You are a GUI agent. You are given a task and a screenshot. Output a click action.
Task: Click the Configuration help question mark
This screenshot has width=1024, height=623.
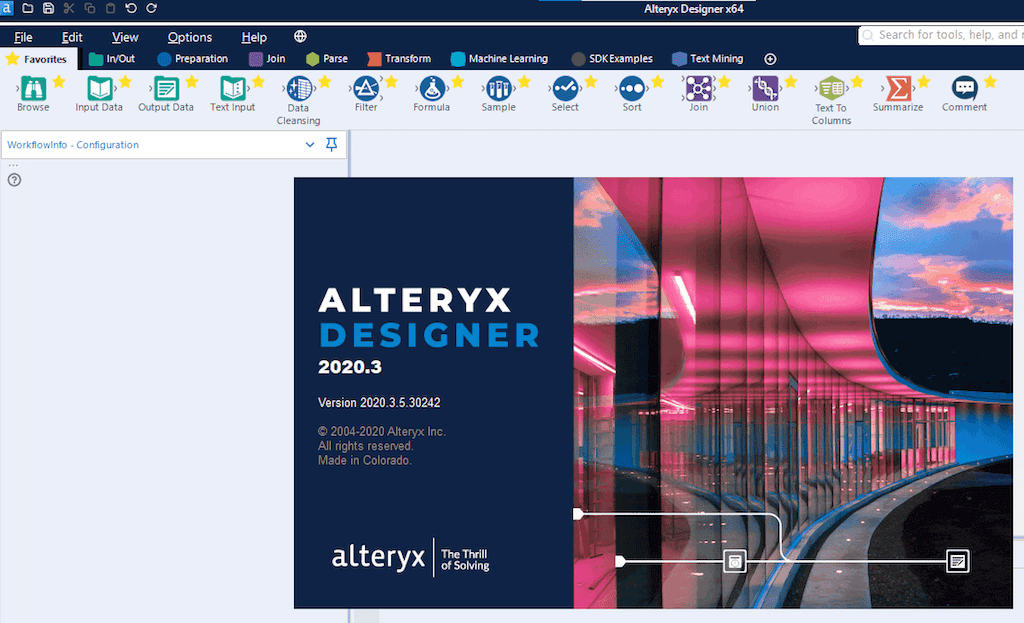point(14,180)
